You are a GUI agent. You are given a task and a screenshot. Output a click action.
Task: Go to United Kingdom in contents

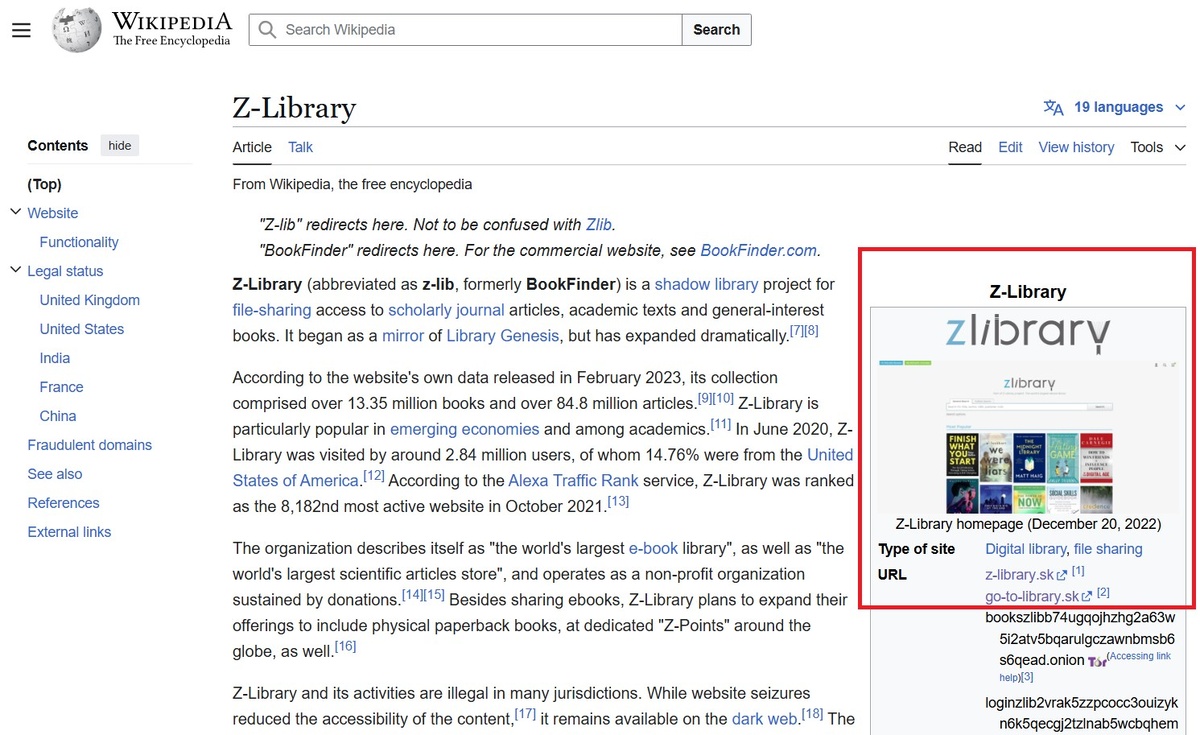pyautogui.click(x=90, y=300)
